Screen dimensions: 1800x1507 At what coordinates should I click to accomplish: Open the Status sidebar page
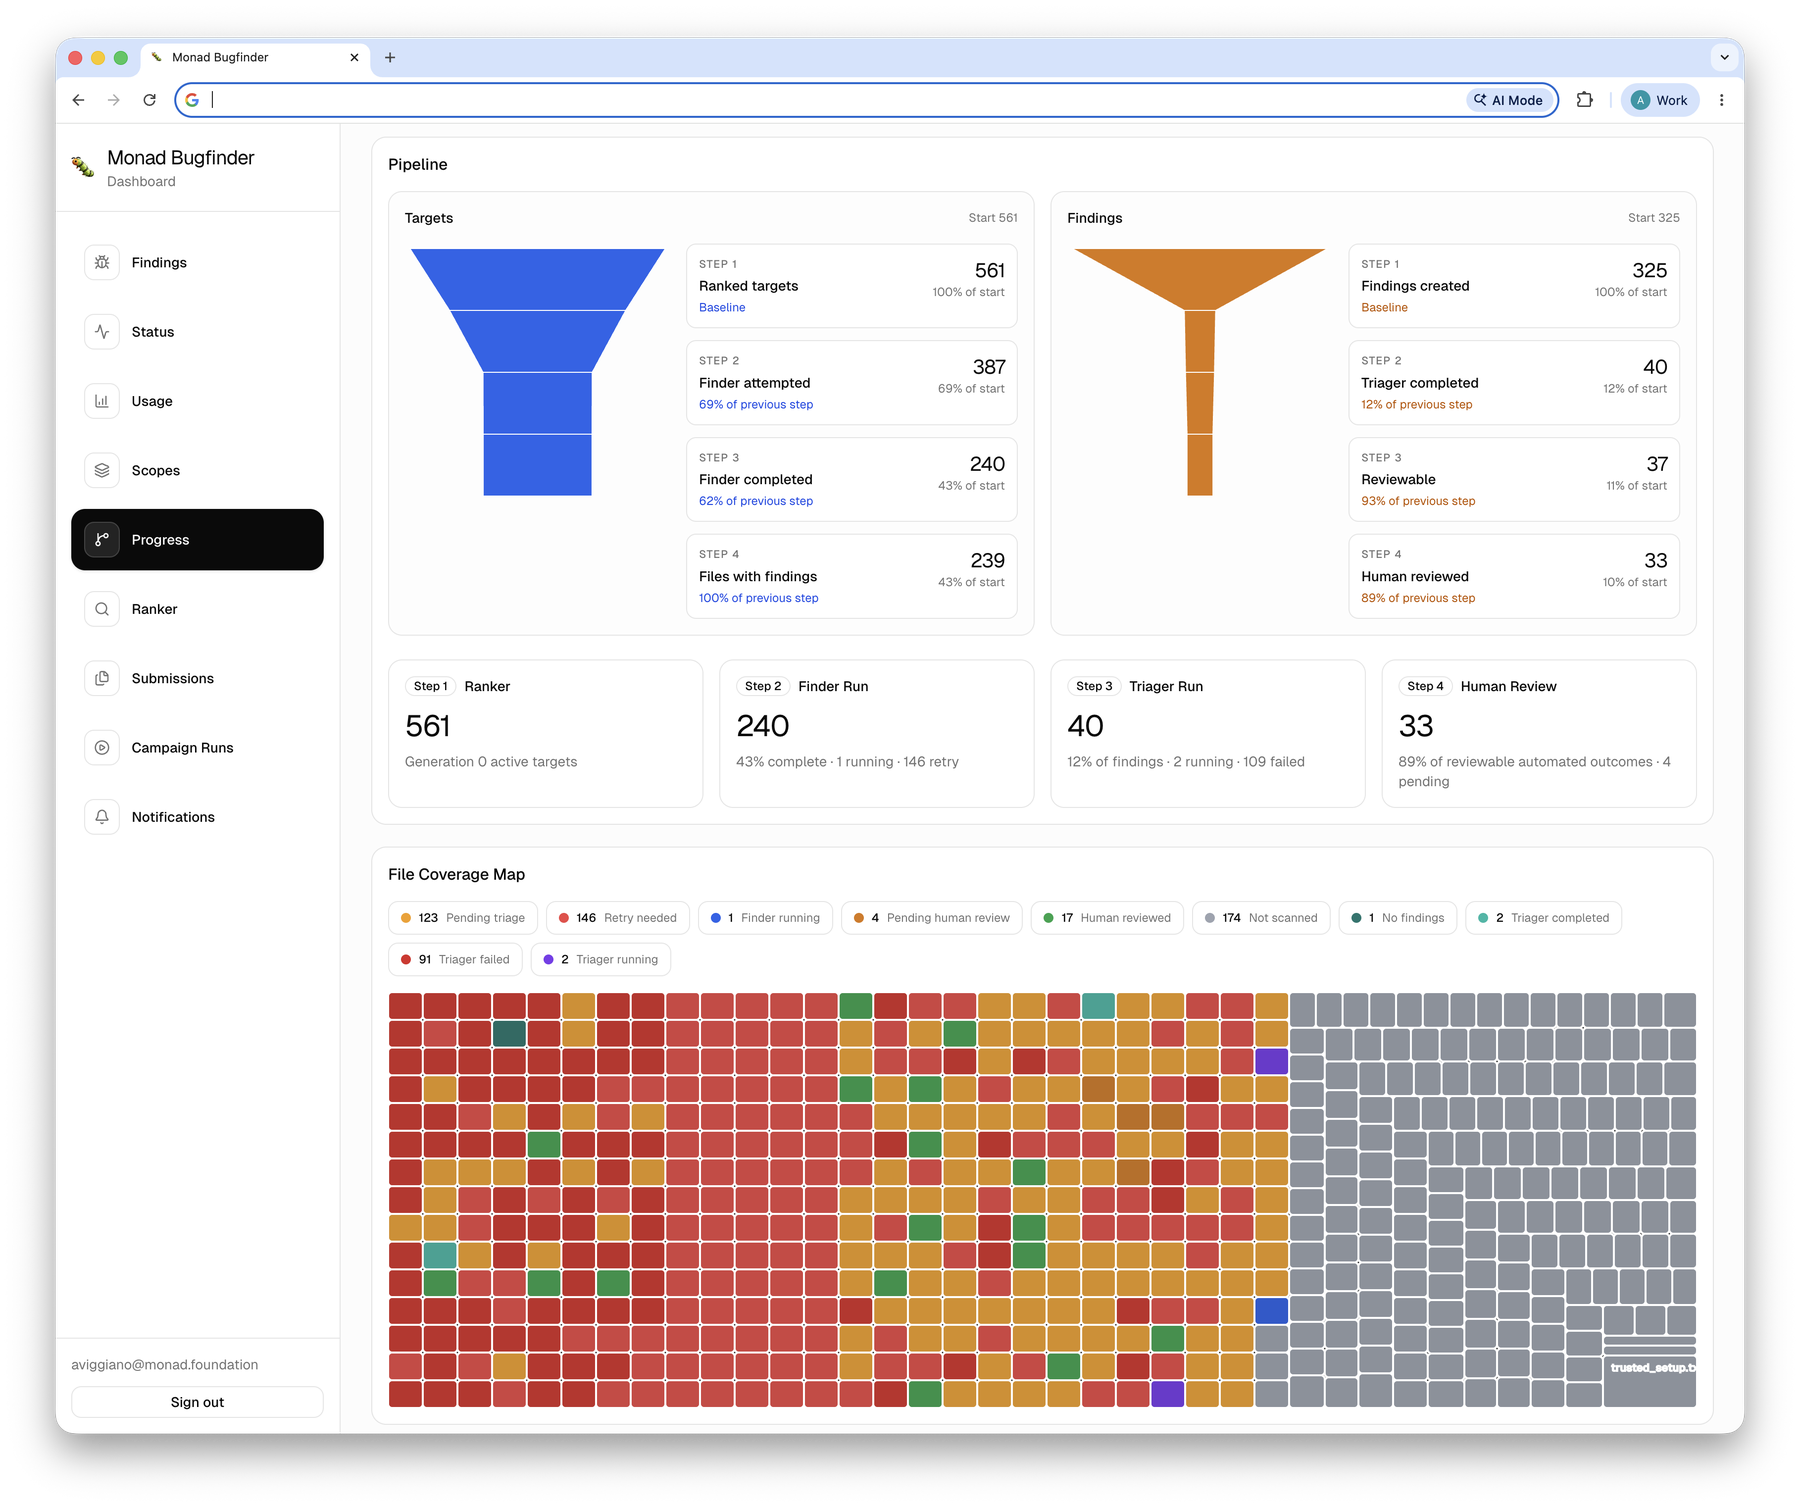(x=197, y=331)
